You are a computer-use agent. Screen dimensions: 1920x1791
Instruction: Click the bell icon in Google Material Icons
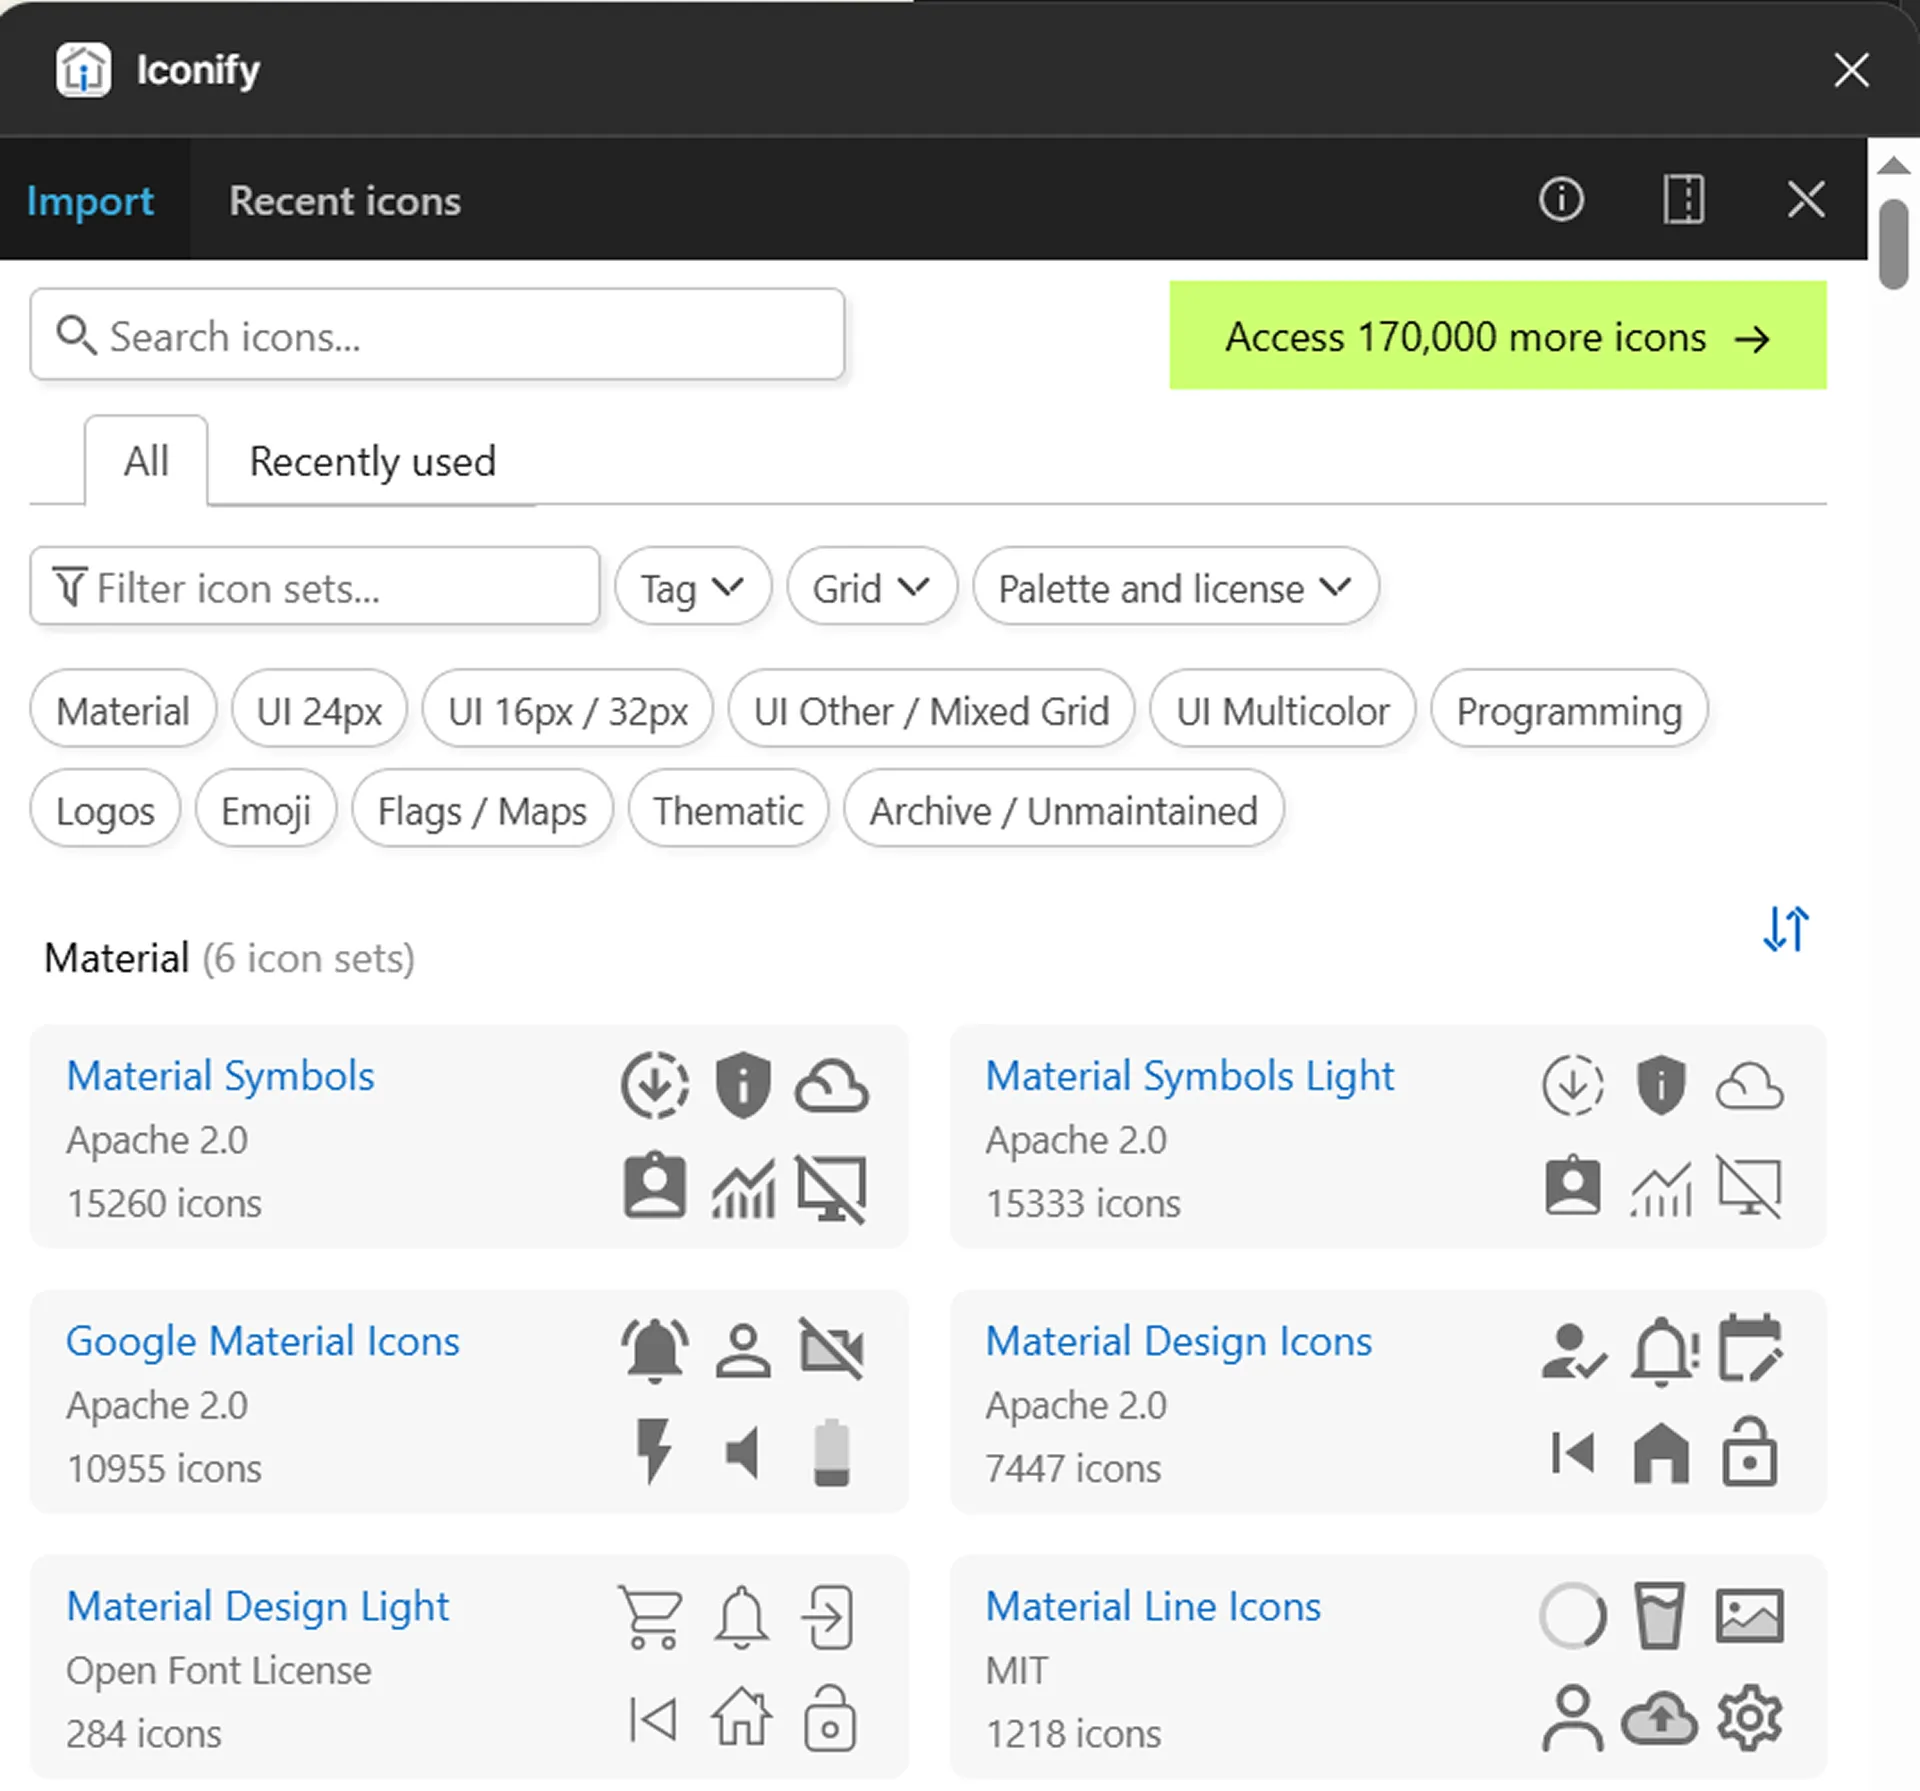655,1350
